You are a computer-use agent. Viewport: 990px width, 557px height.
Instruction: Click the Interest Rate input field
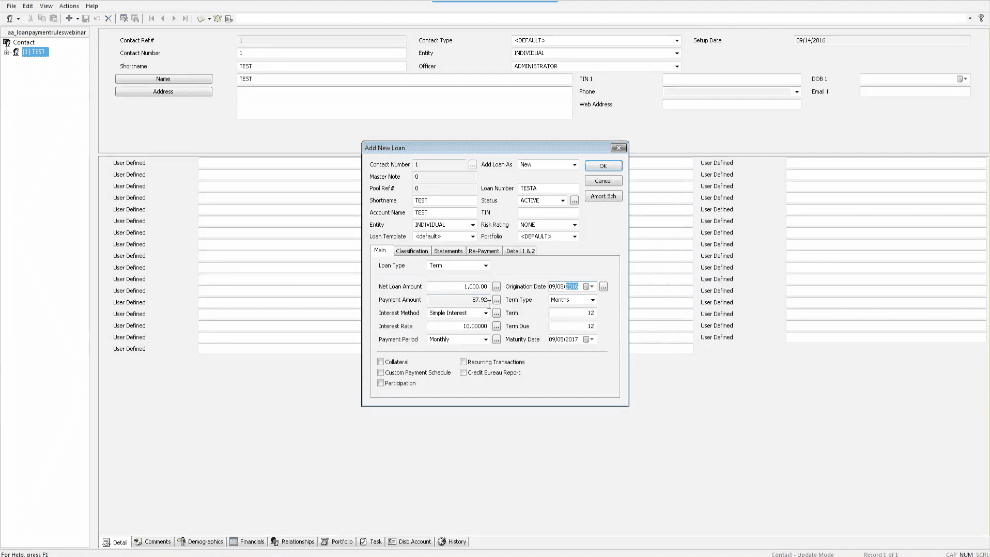[x=458, y=326]
